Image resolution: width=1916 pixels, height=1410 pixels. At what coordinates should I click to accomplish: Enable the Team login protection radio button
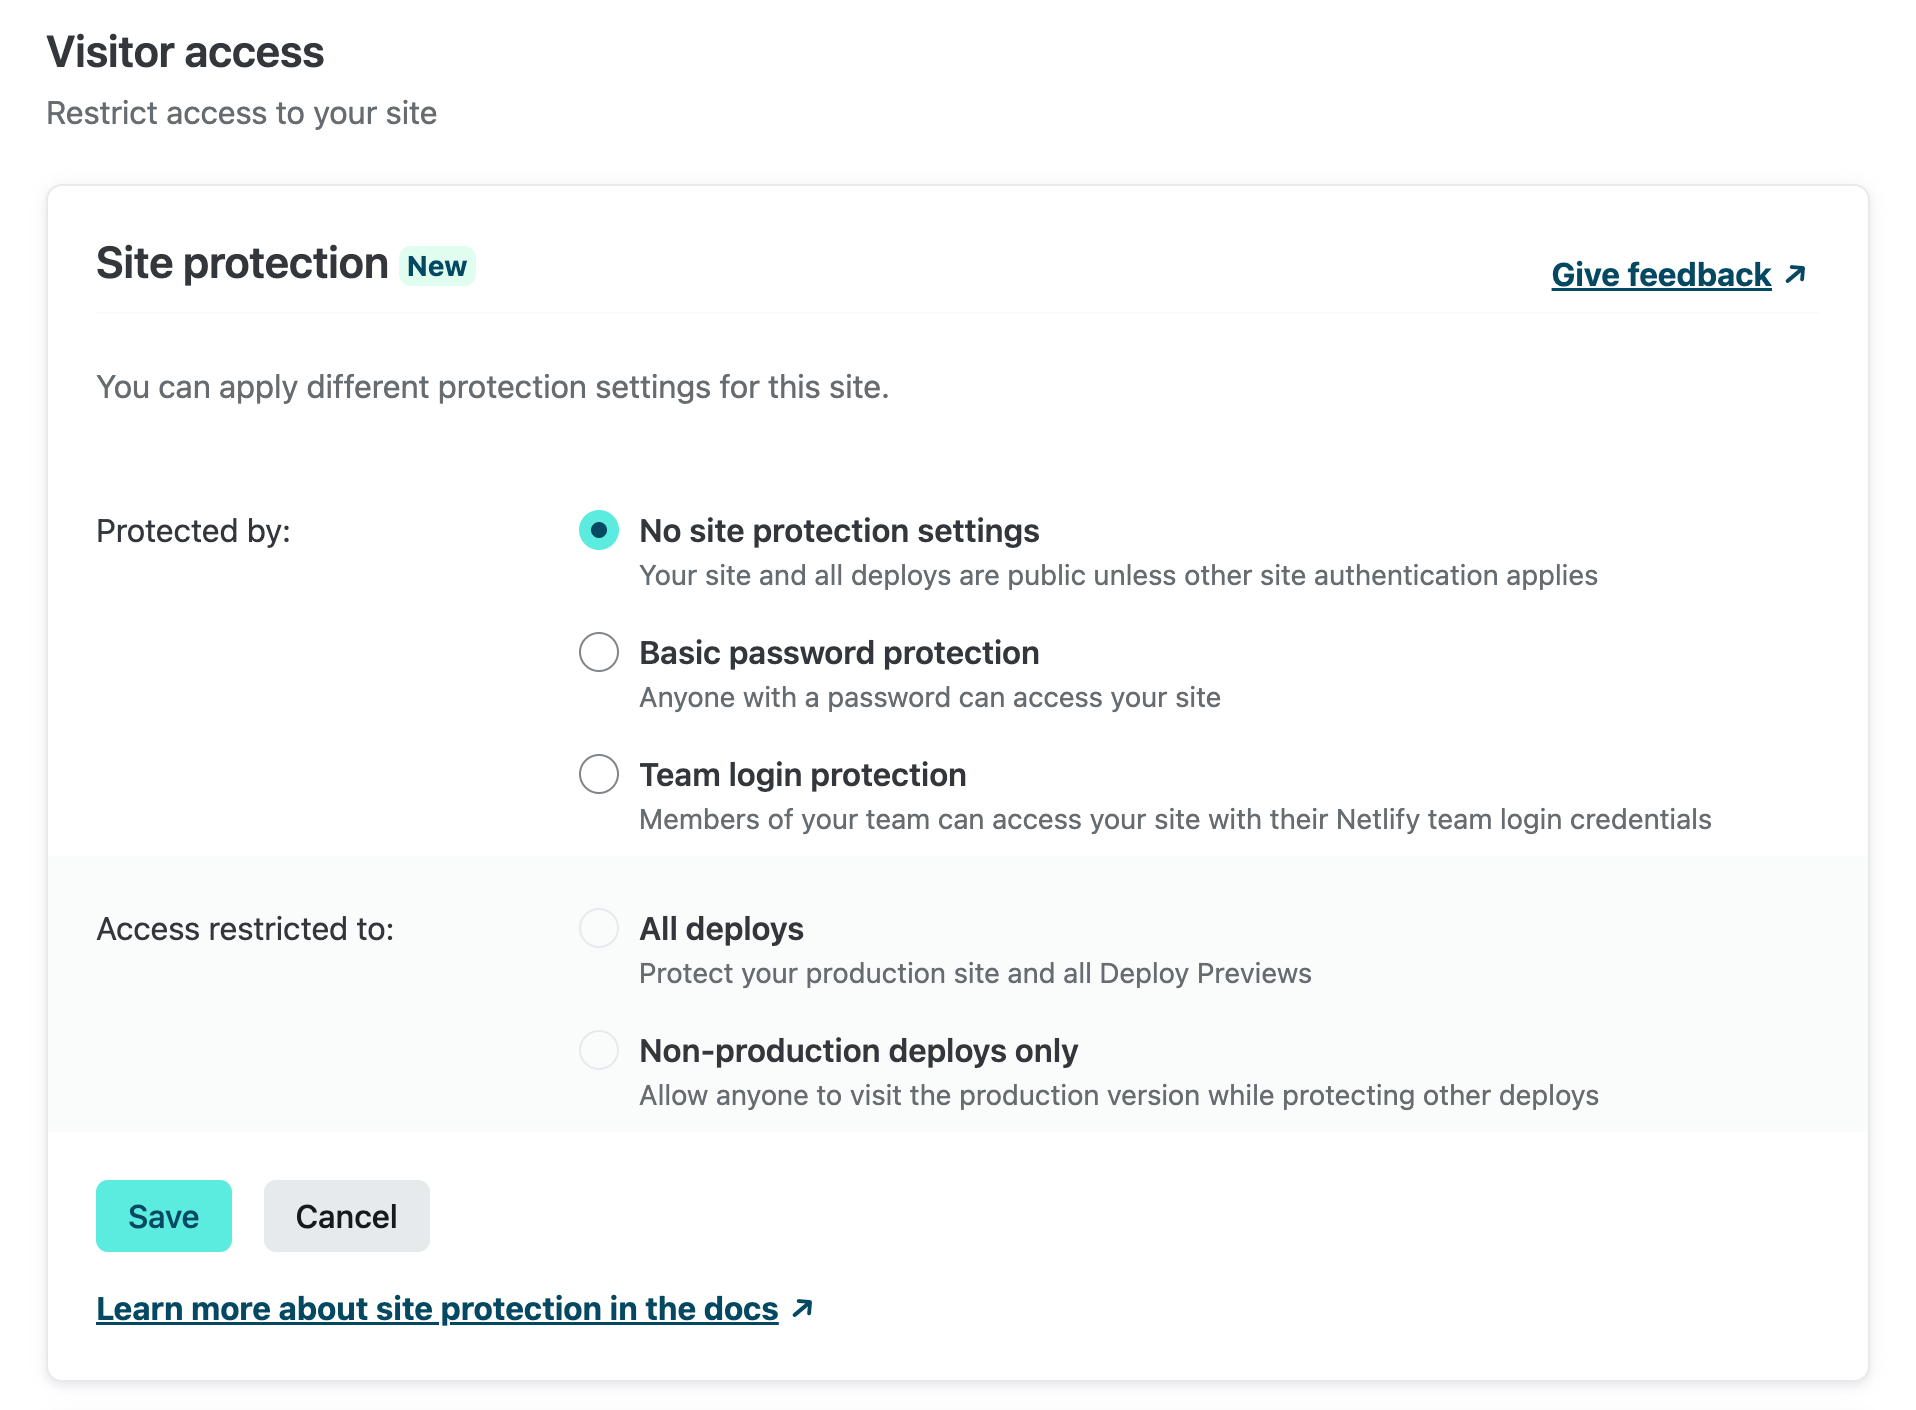point(599,774)
